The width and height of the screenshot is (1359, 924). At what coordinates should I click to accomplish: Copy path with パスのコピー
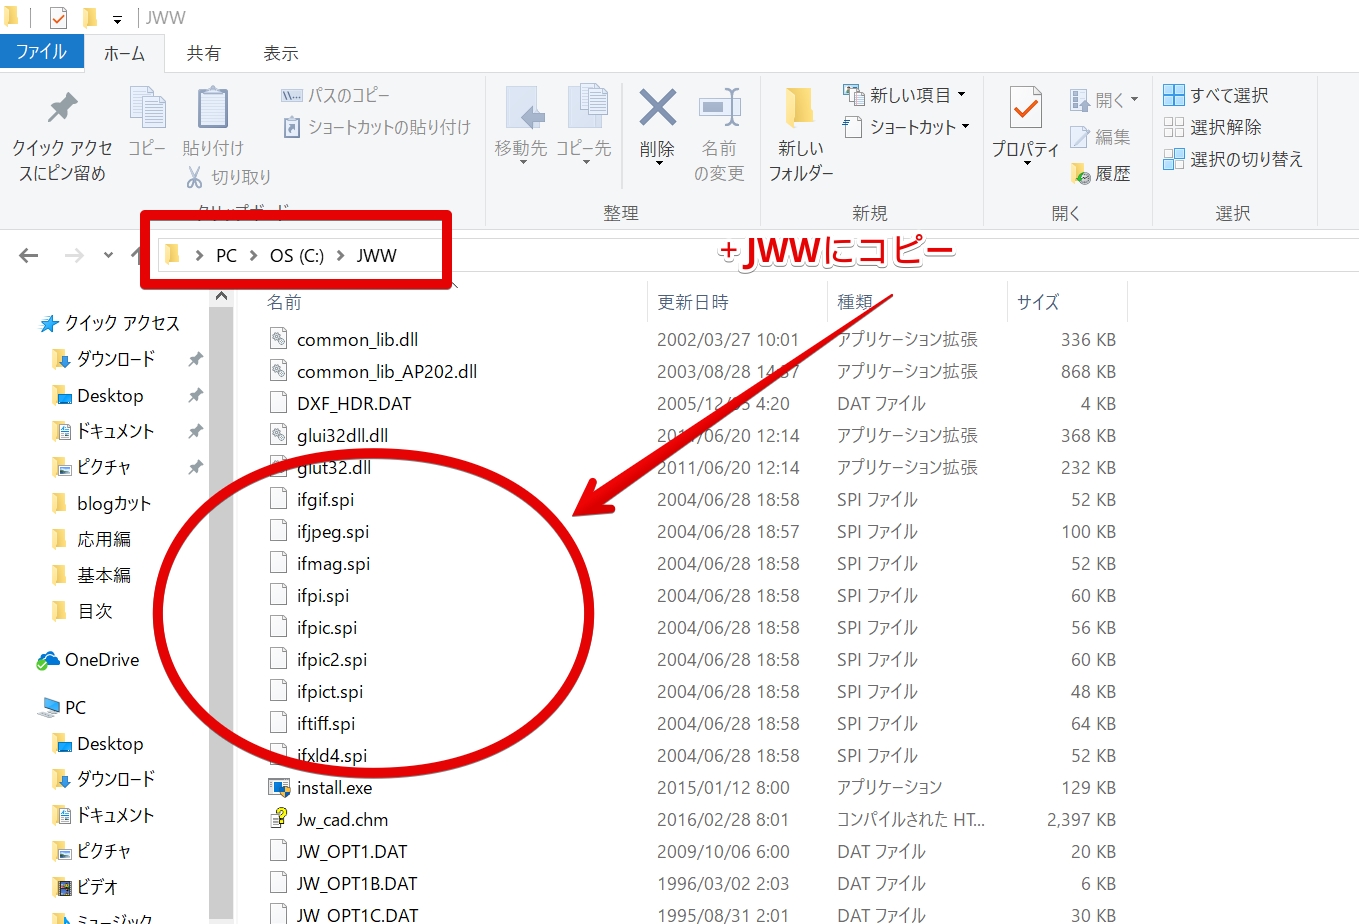[336, 95]
